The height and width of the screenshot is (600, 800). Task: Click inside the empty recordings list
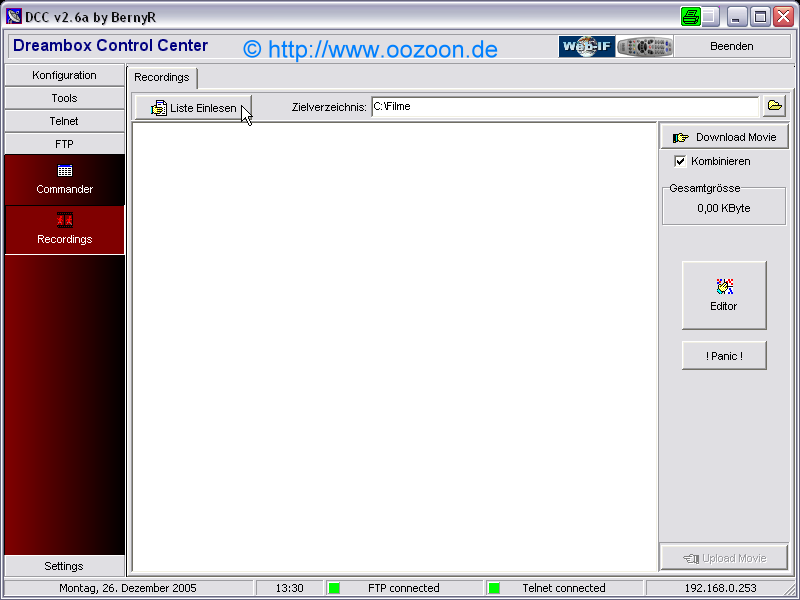394,347
